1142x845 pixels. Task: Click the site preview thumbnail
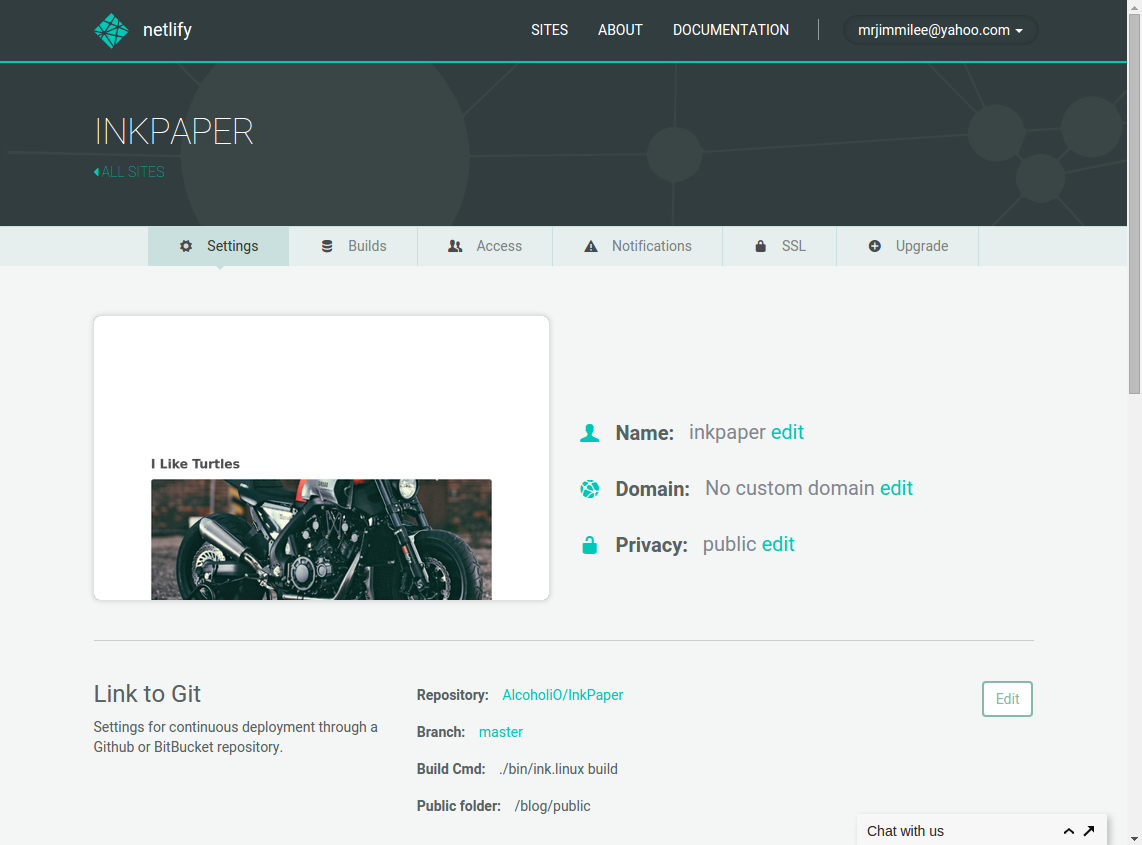click(321, 458)
